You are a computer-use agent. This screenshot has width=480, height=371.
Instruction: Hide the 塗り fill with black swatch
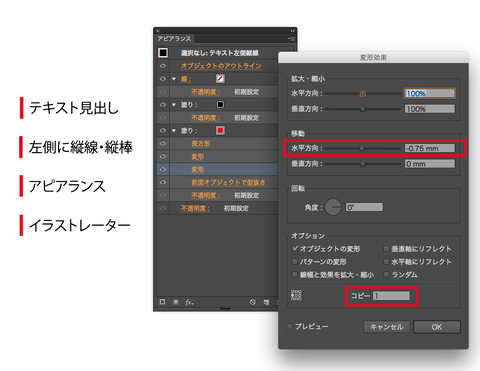[x=163, y=105]
